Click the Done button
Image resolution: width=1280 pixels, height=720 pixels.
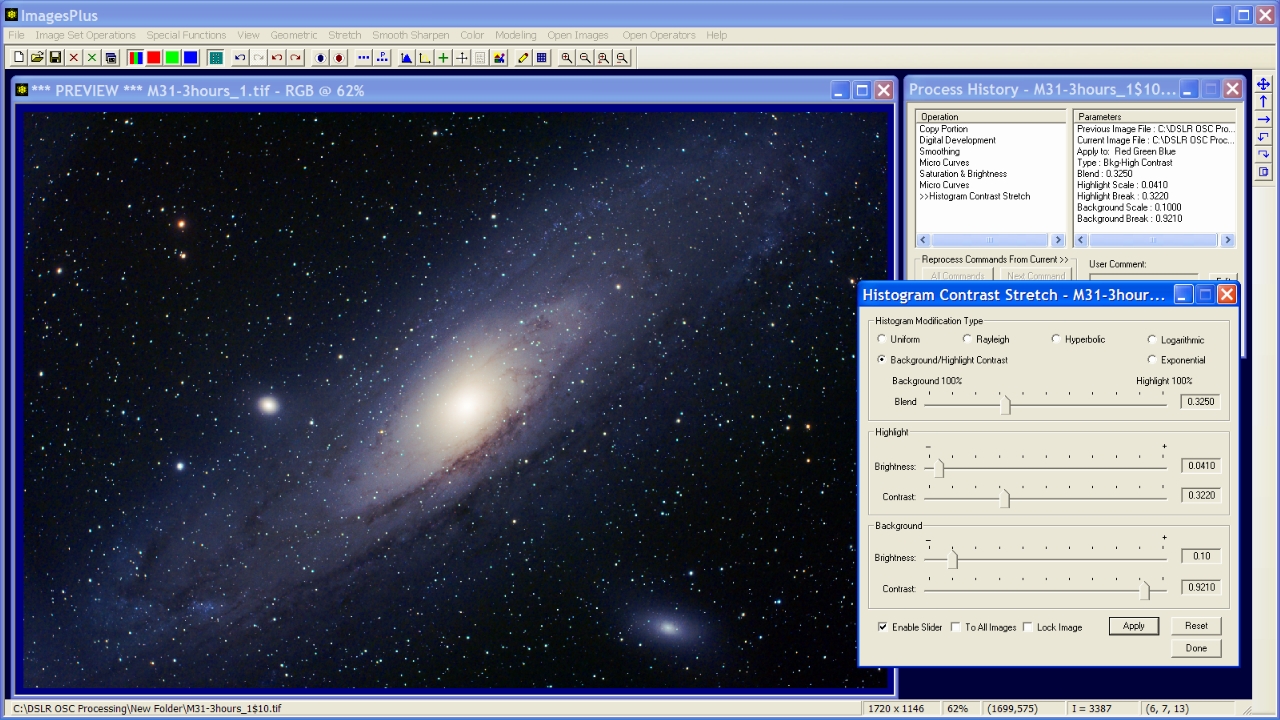[x=1196, y=648]
